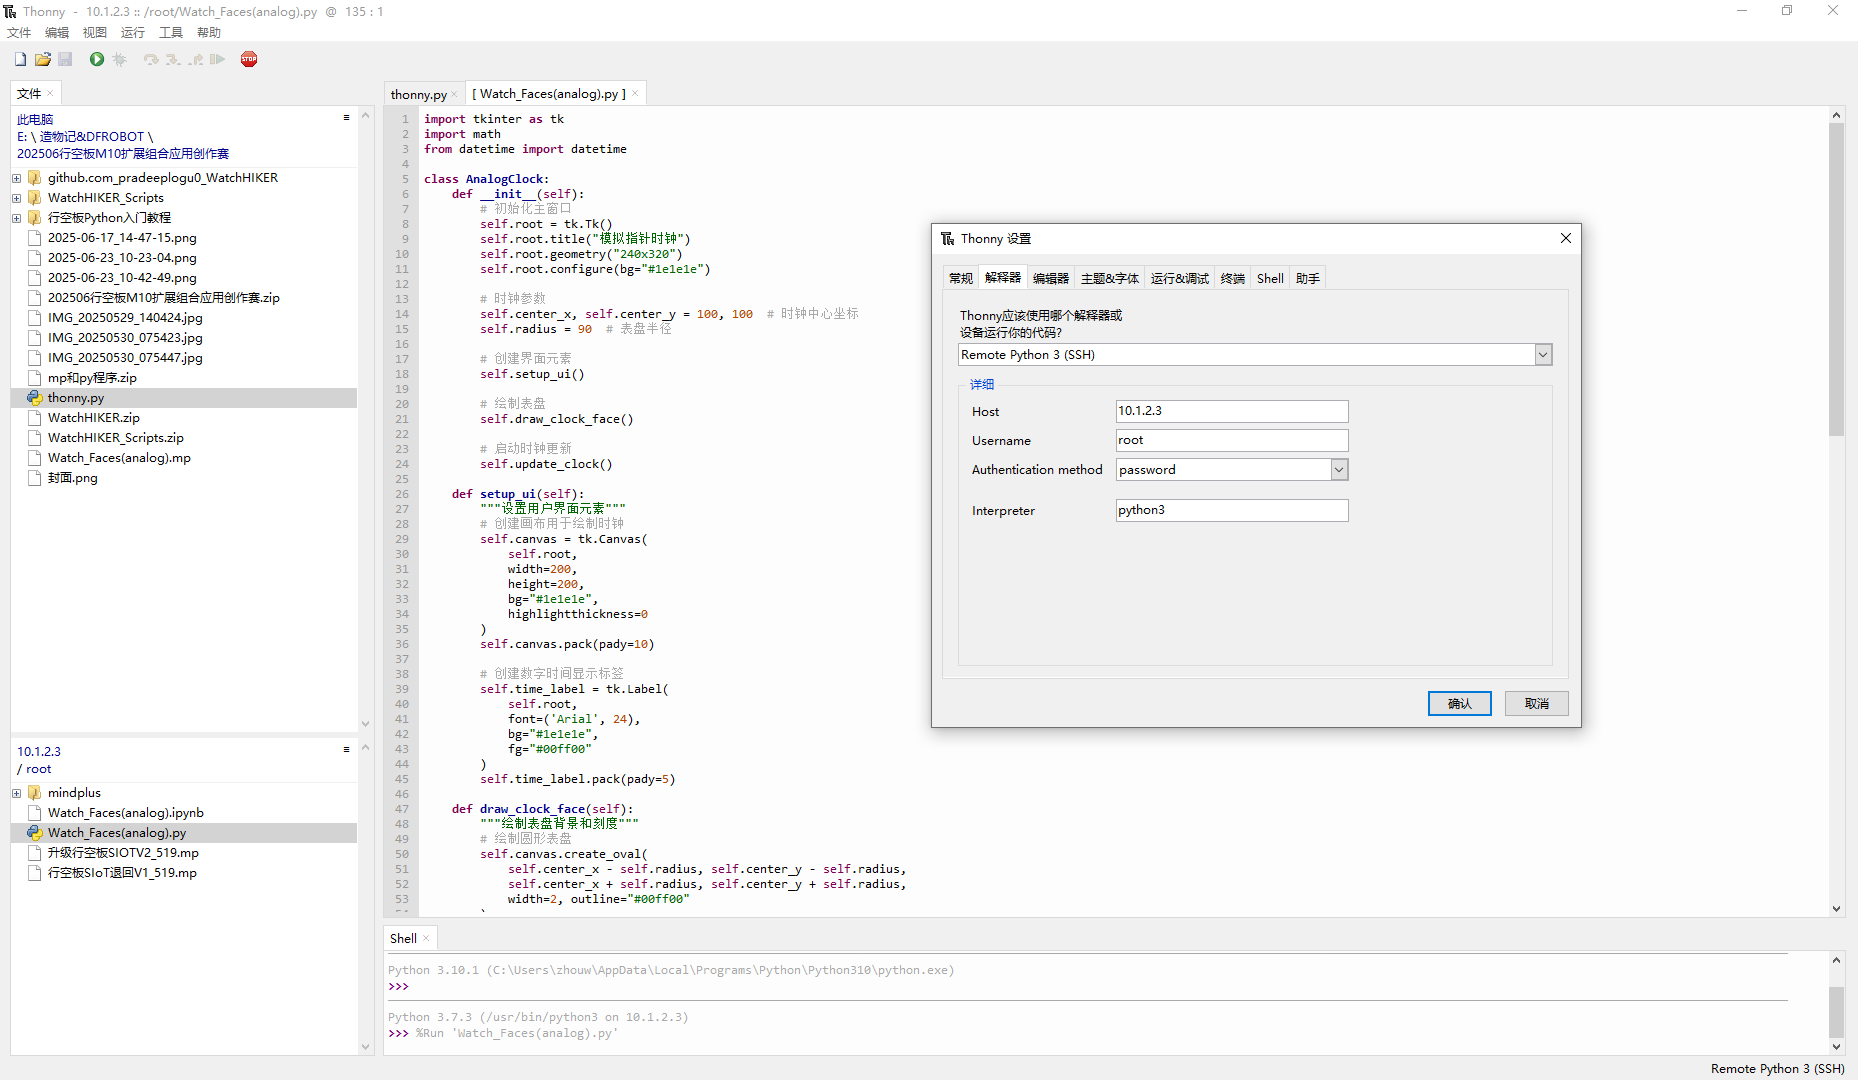Open the remote 10.1.2.3 files panel menu icon
The image size is (1858, 1080).
click(347, 750)
